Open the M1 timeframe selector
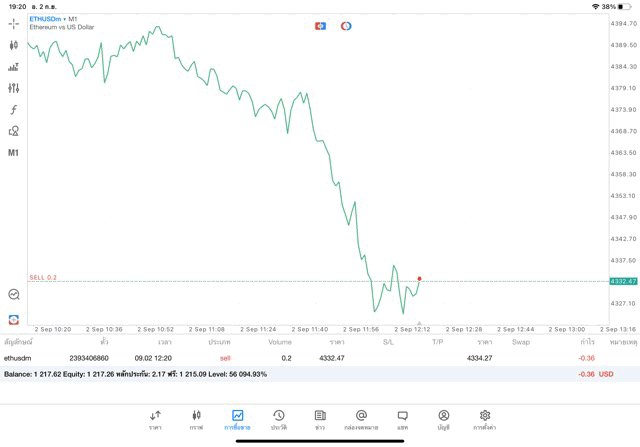This screenshot has height=447, width=640. point(14,153)
